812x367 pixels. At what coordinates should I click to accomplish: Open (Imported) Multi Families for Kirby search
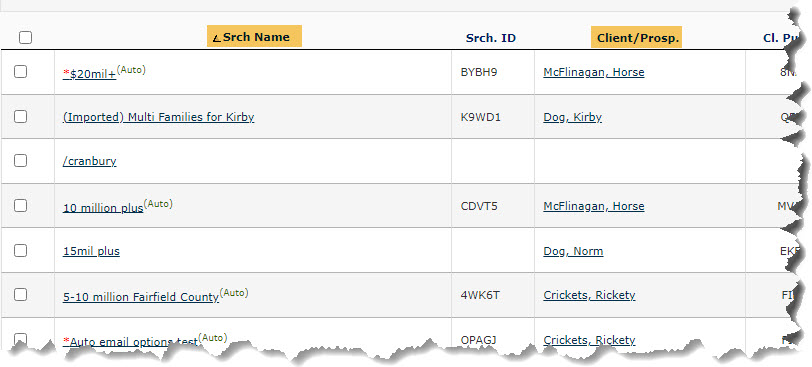point(158,117)
